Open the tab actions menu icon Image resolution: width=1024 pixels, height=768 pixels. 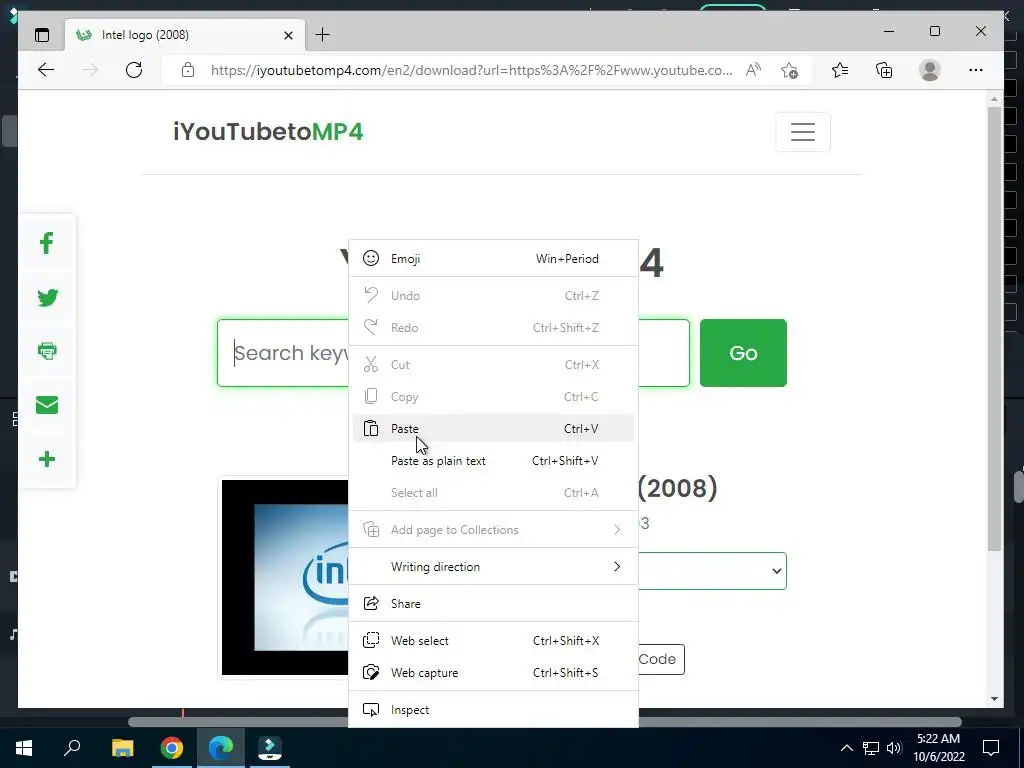pyautogui.click(x=42, y=35)
